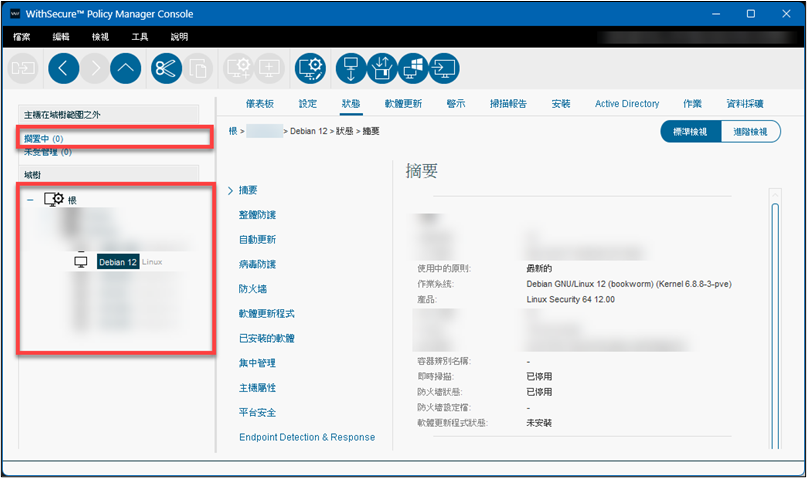The width and height of the screenshot is (807, 478).
Task: Click the 擱置中 (0) link
Action: tap(44, 138)
